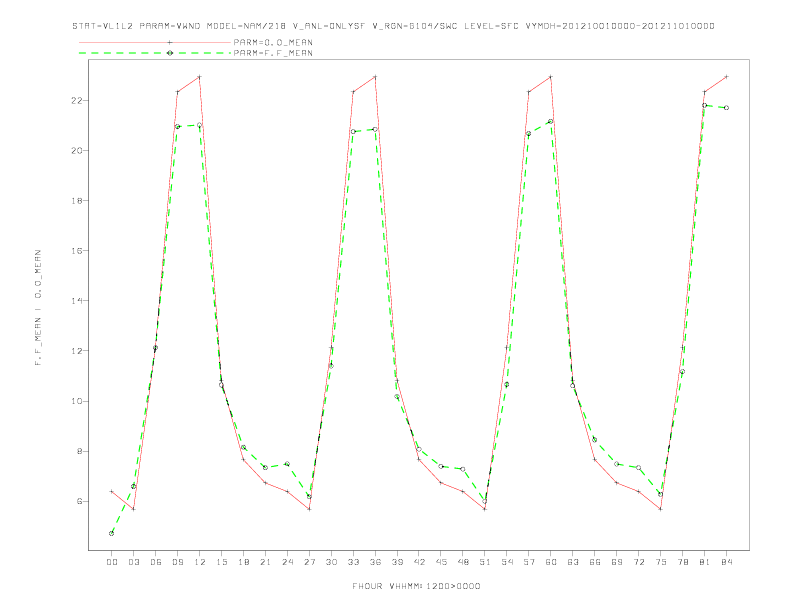Screen dimensions: 792x612
Task: Click x-axis forecast hour label 54
Action: pyautogui.click(x=507, y=562)
